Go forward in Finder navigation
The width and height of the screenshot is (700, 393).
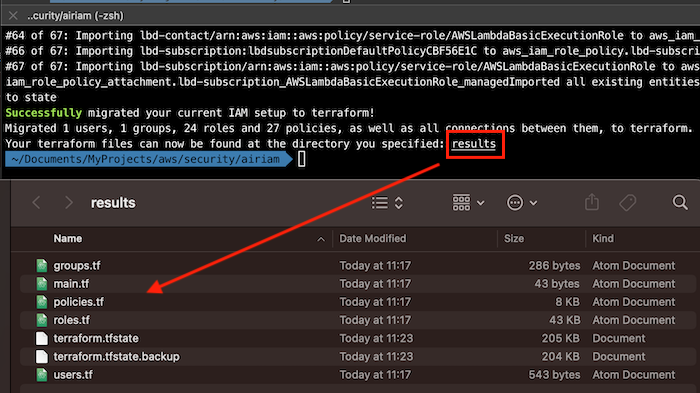pyautogui.click(x=68, y=203)
